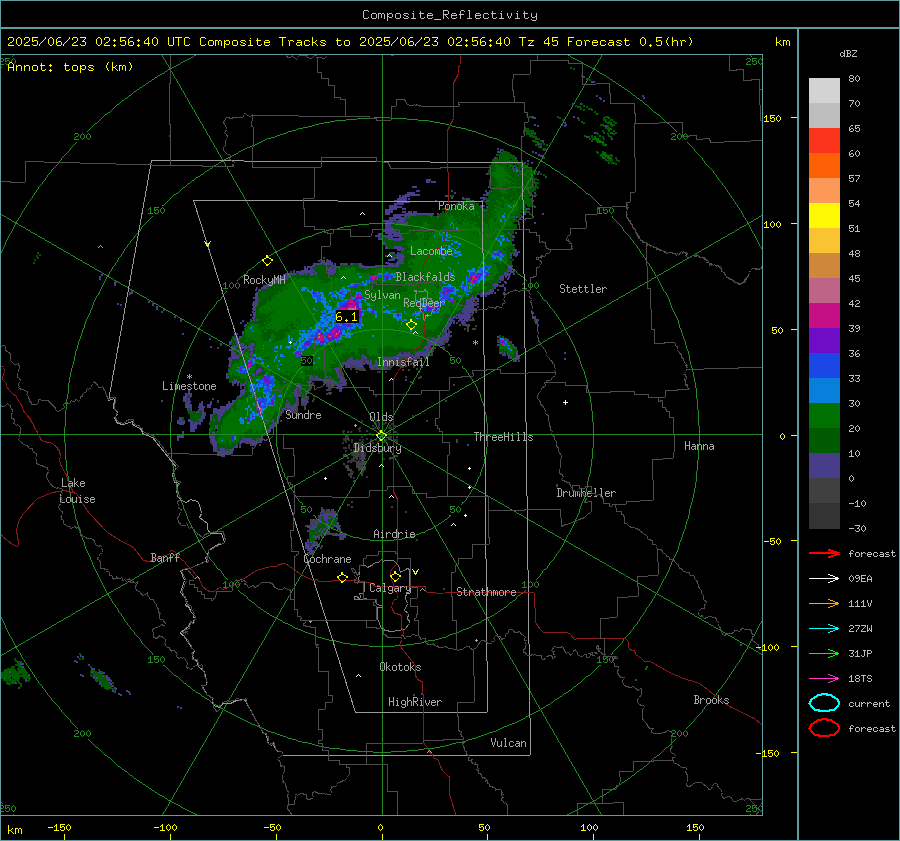The height and width of the screenshot is (841, 900).
Task: Click the orange swatch between 60 and 57 dBZ
Action: click(x=824, y=166)
